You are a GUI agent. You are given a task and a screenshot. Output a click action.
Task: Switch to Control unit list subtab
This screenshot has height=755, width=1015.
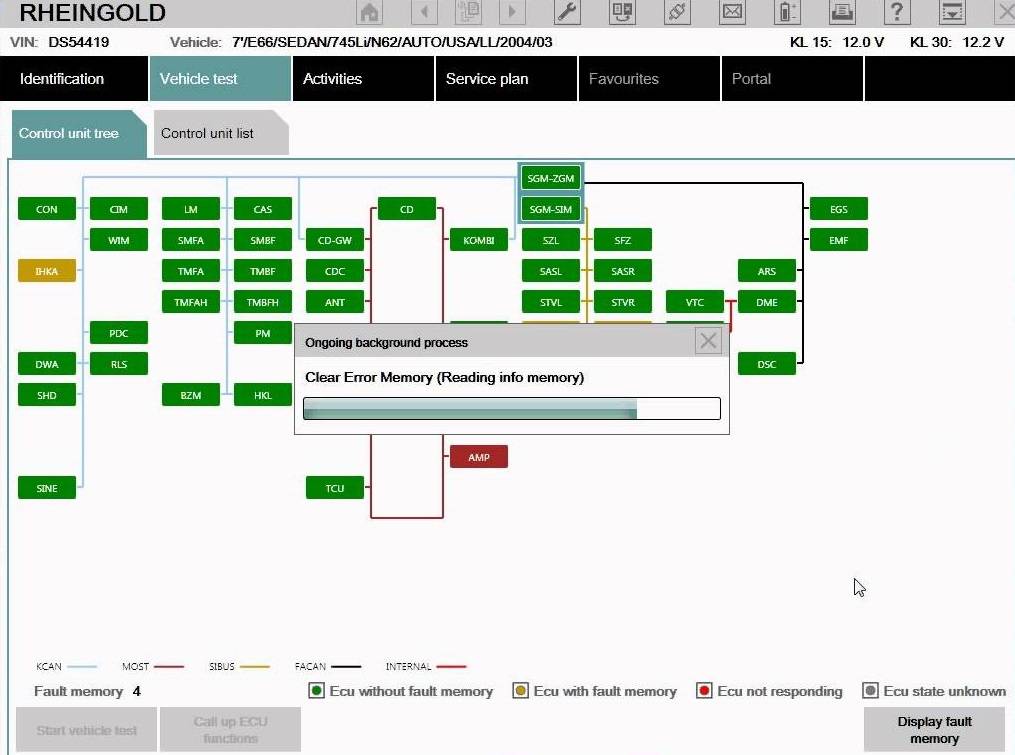click(x=221, y=133)
